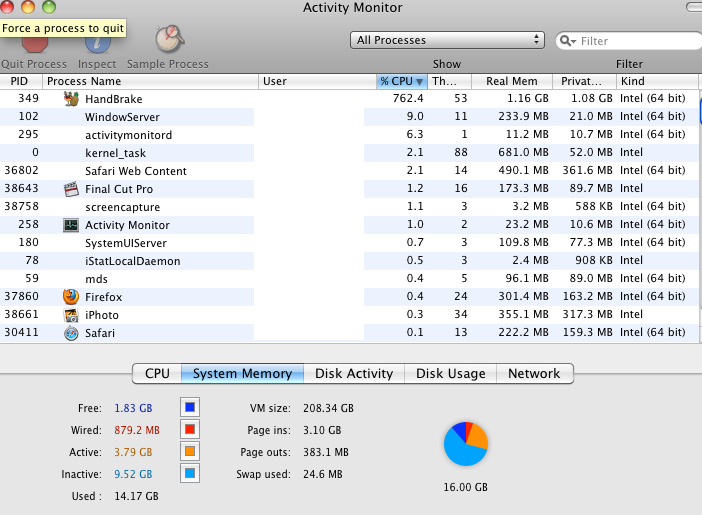
Task: Select the Safari compass icon
Action: click(x=71, y=333)
